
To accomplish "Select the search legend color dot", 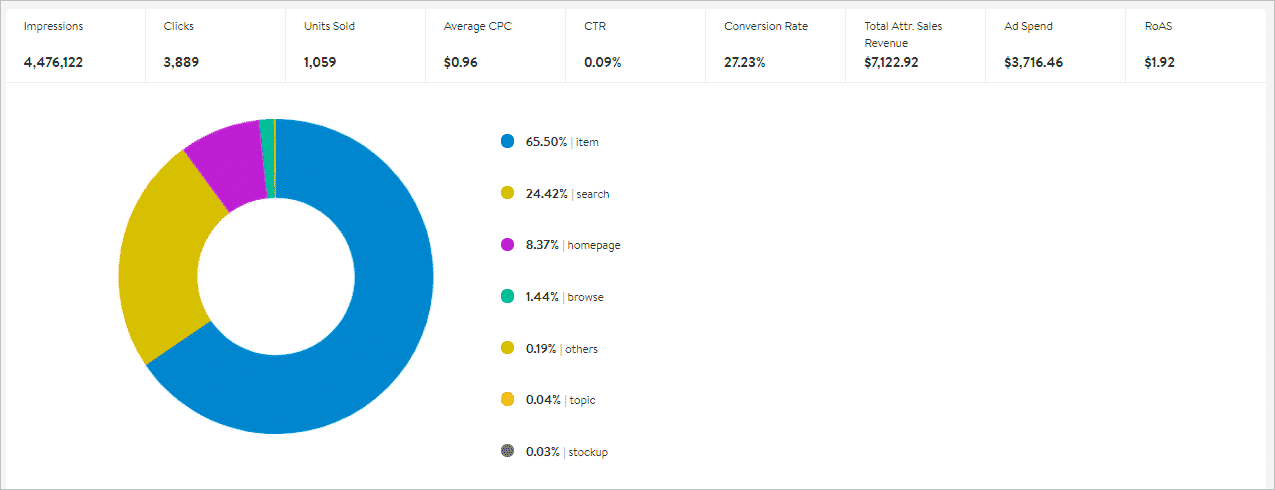I will 507,193.
